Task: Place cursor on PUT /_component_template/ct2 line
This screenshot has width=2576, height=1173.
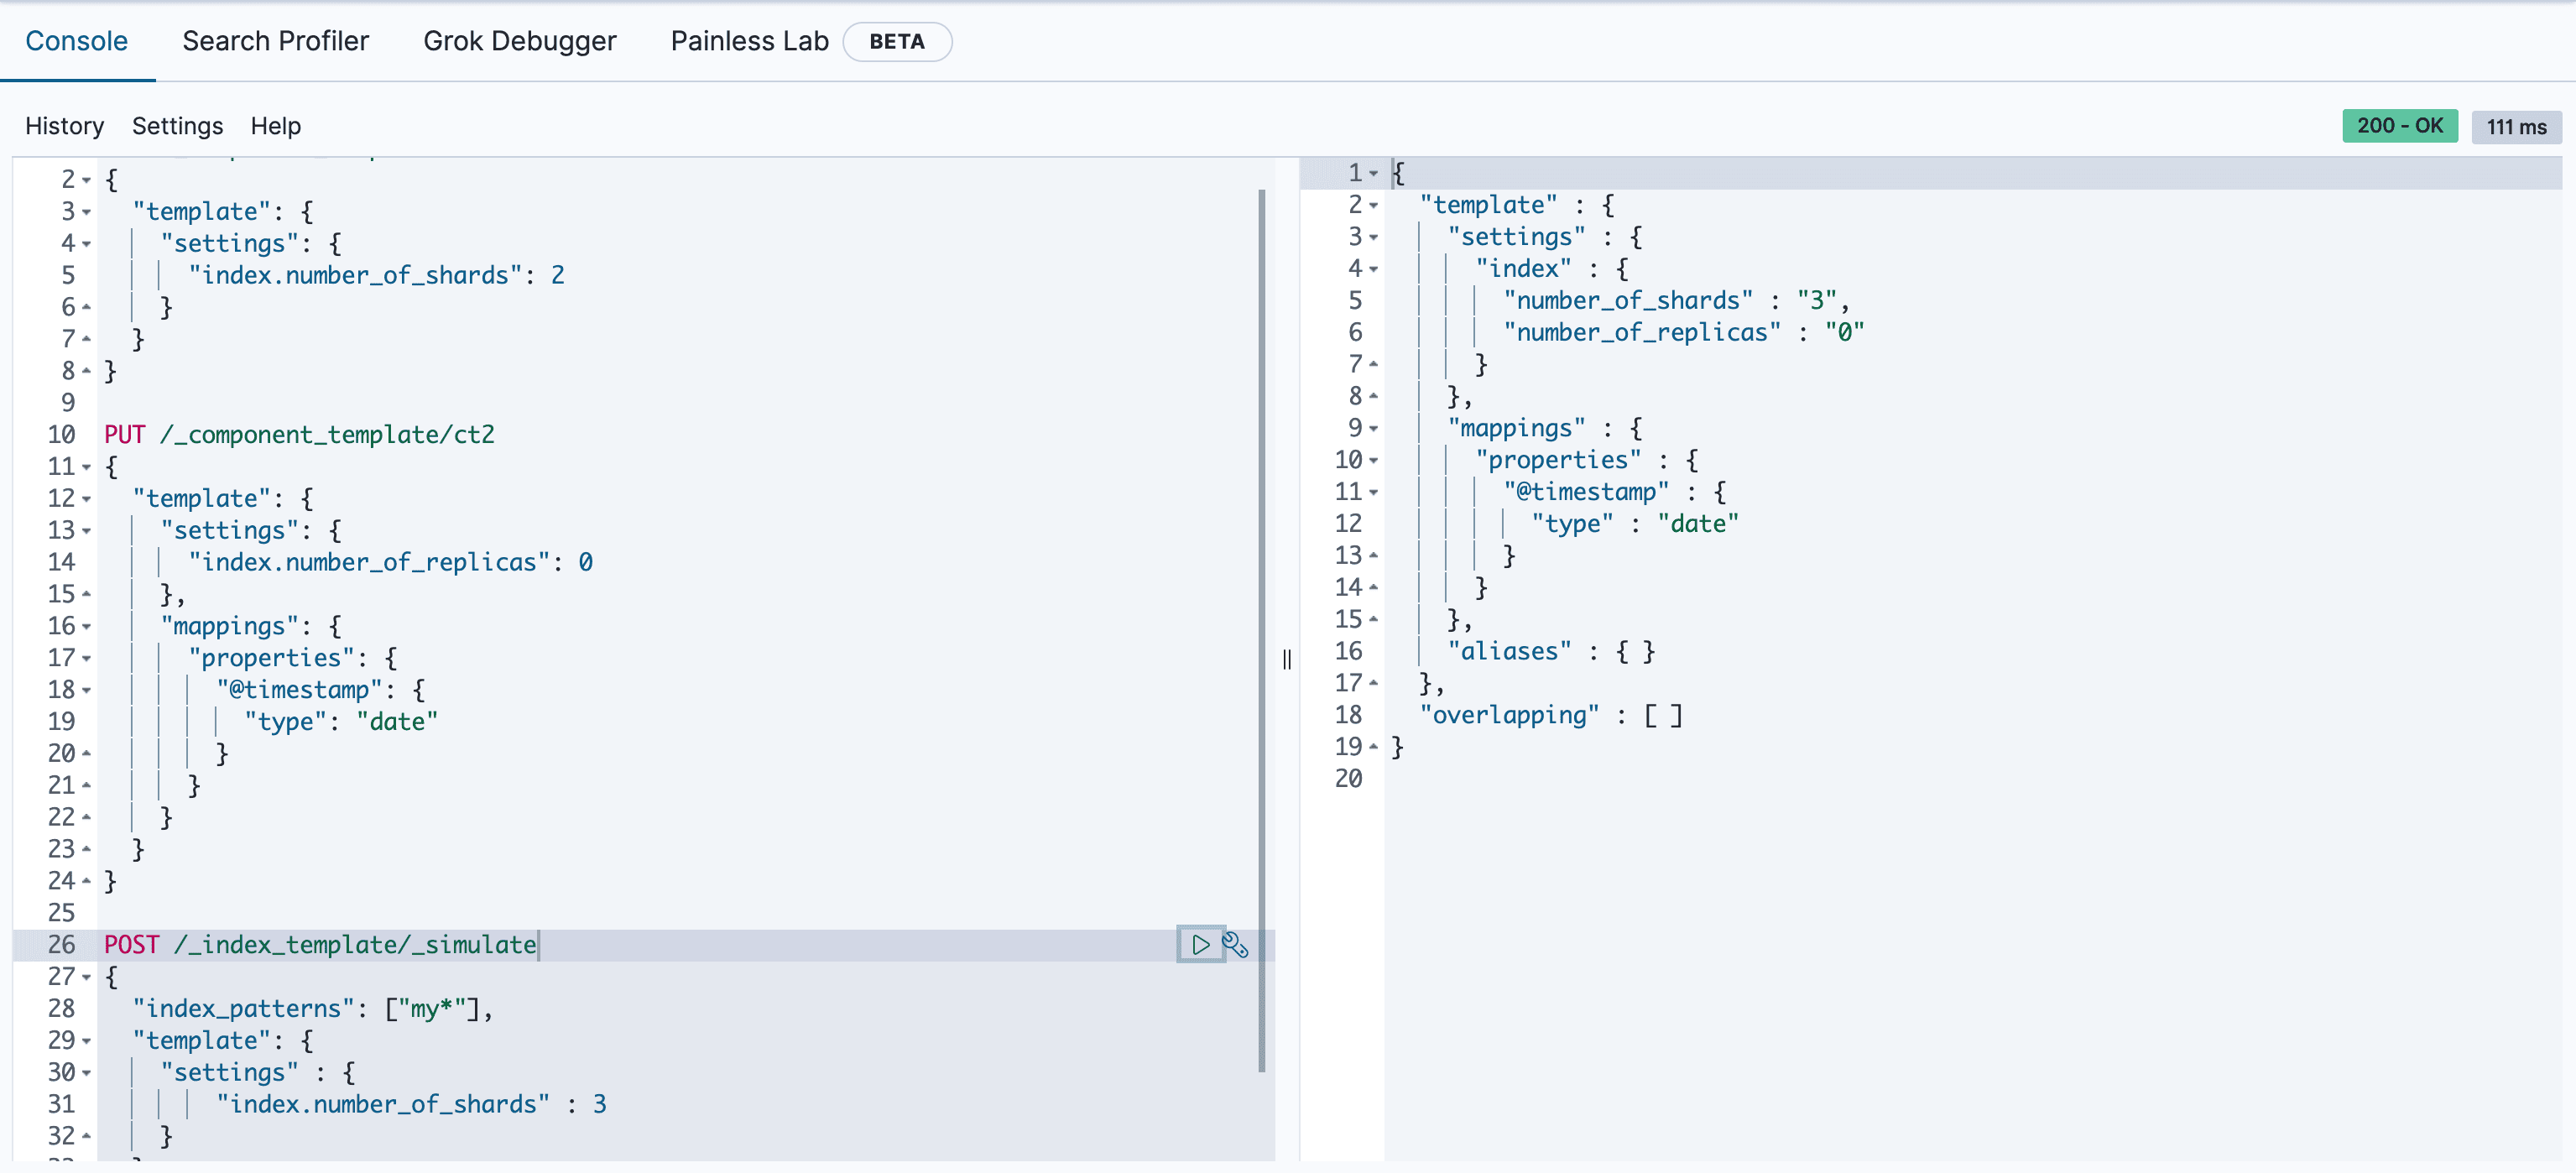Action: coord(300,435)
